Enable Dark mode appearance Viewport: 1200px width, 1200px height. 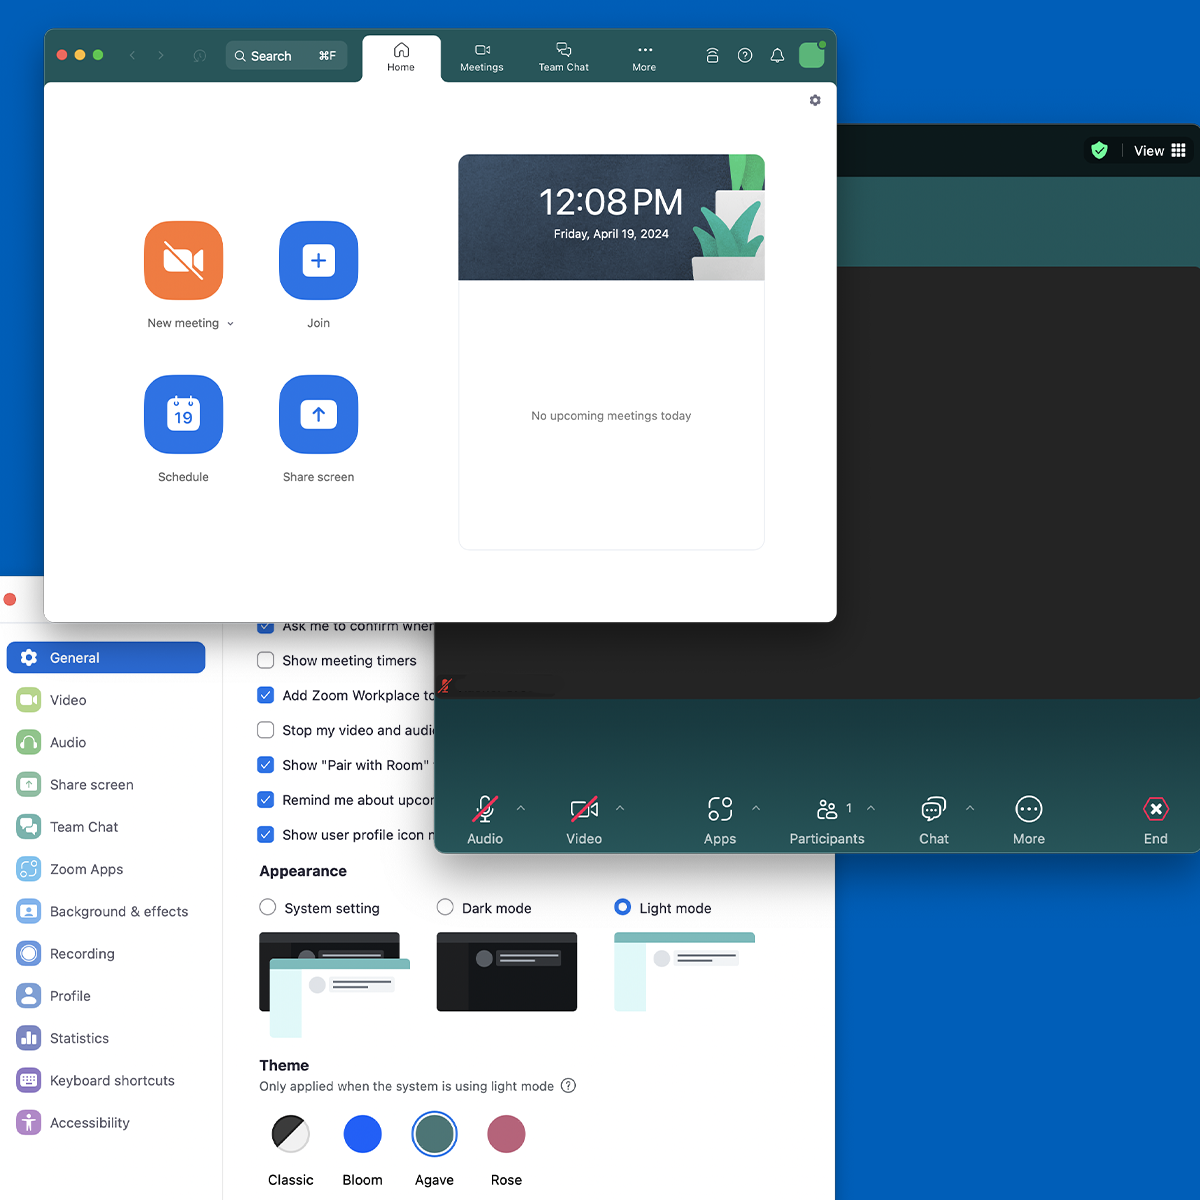(x=444, y=907)
